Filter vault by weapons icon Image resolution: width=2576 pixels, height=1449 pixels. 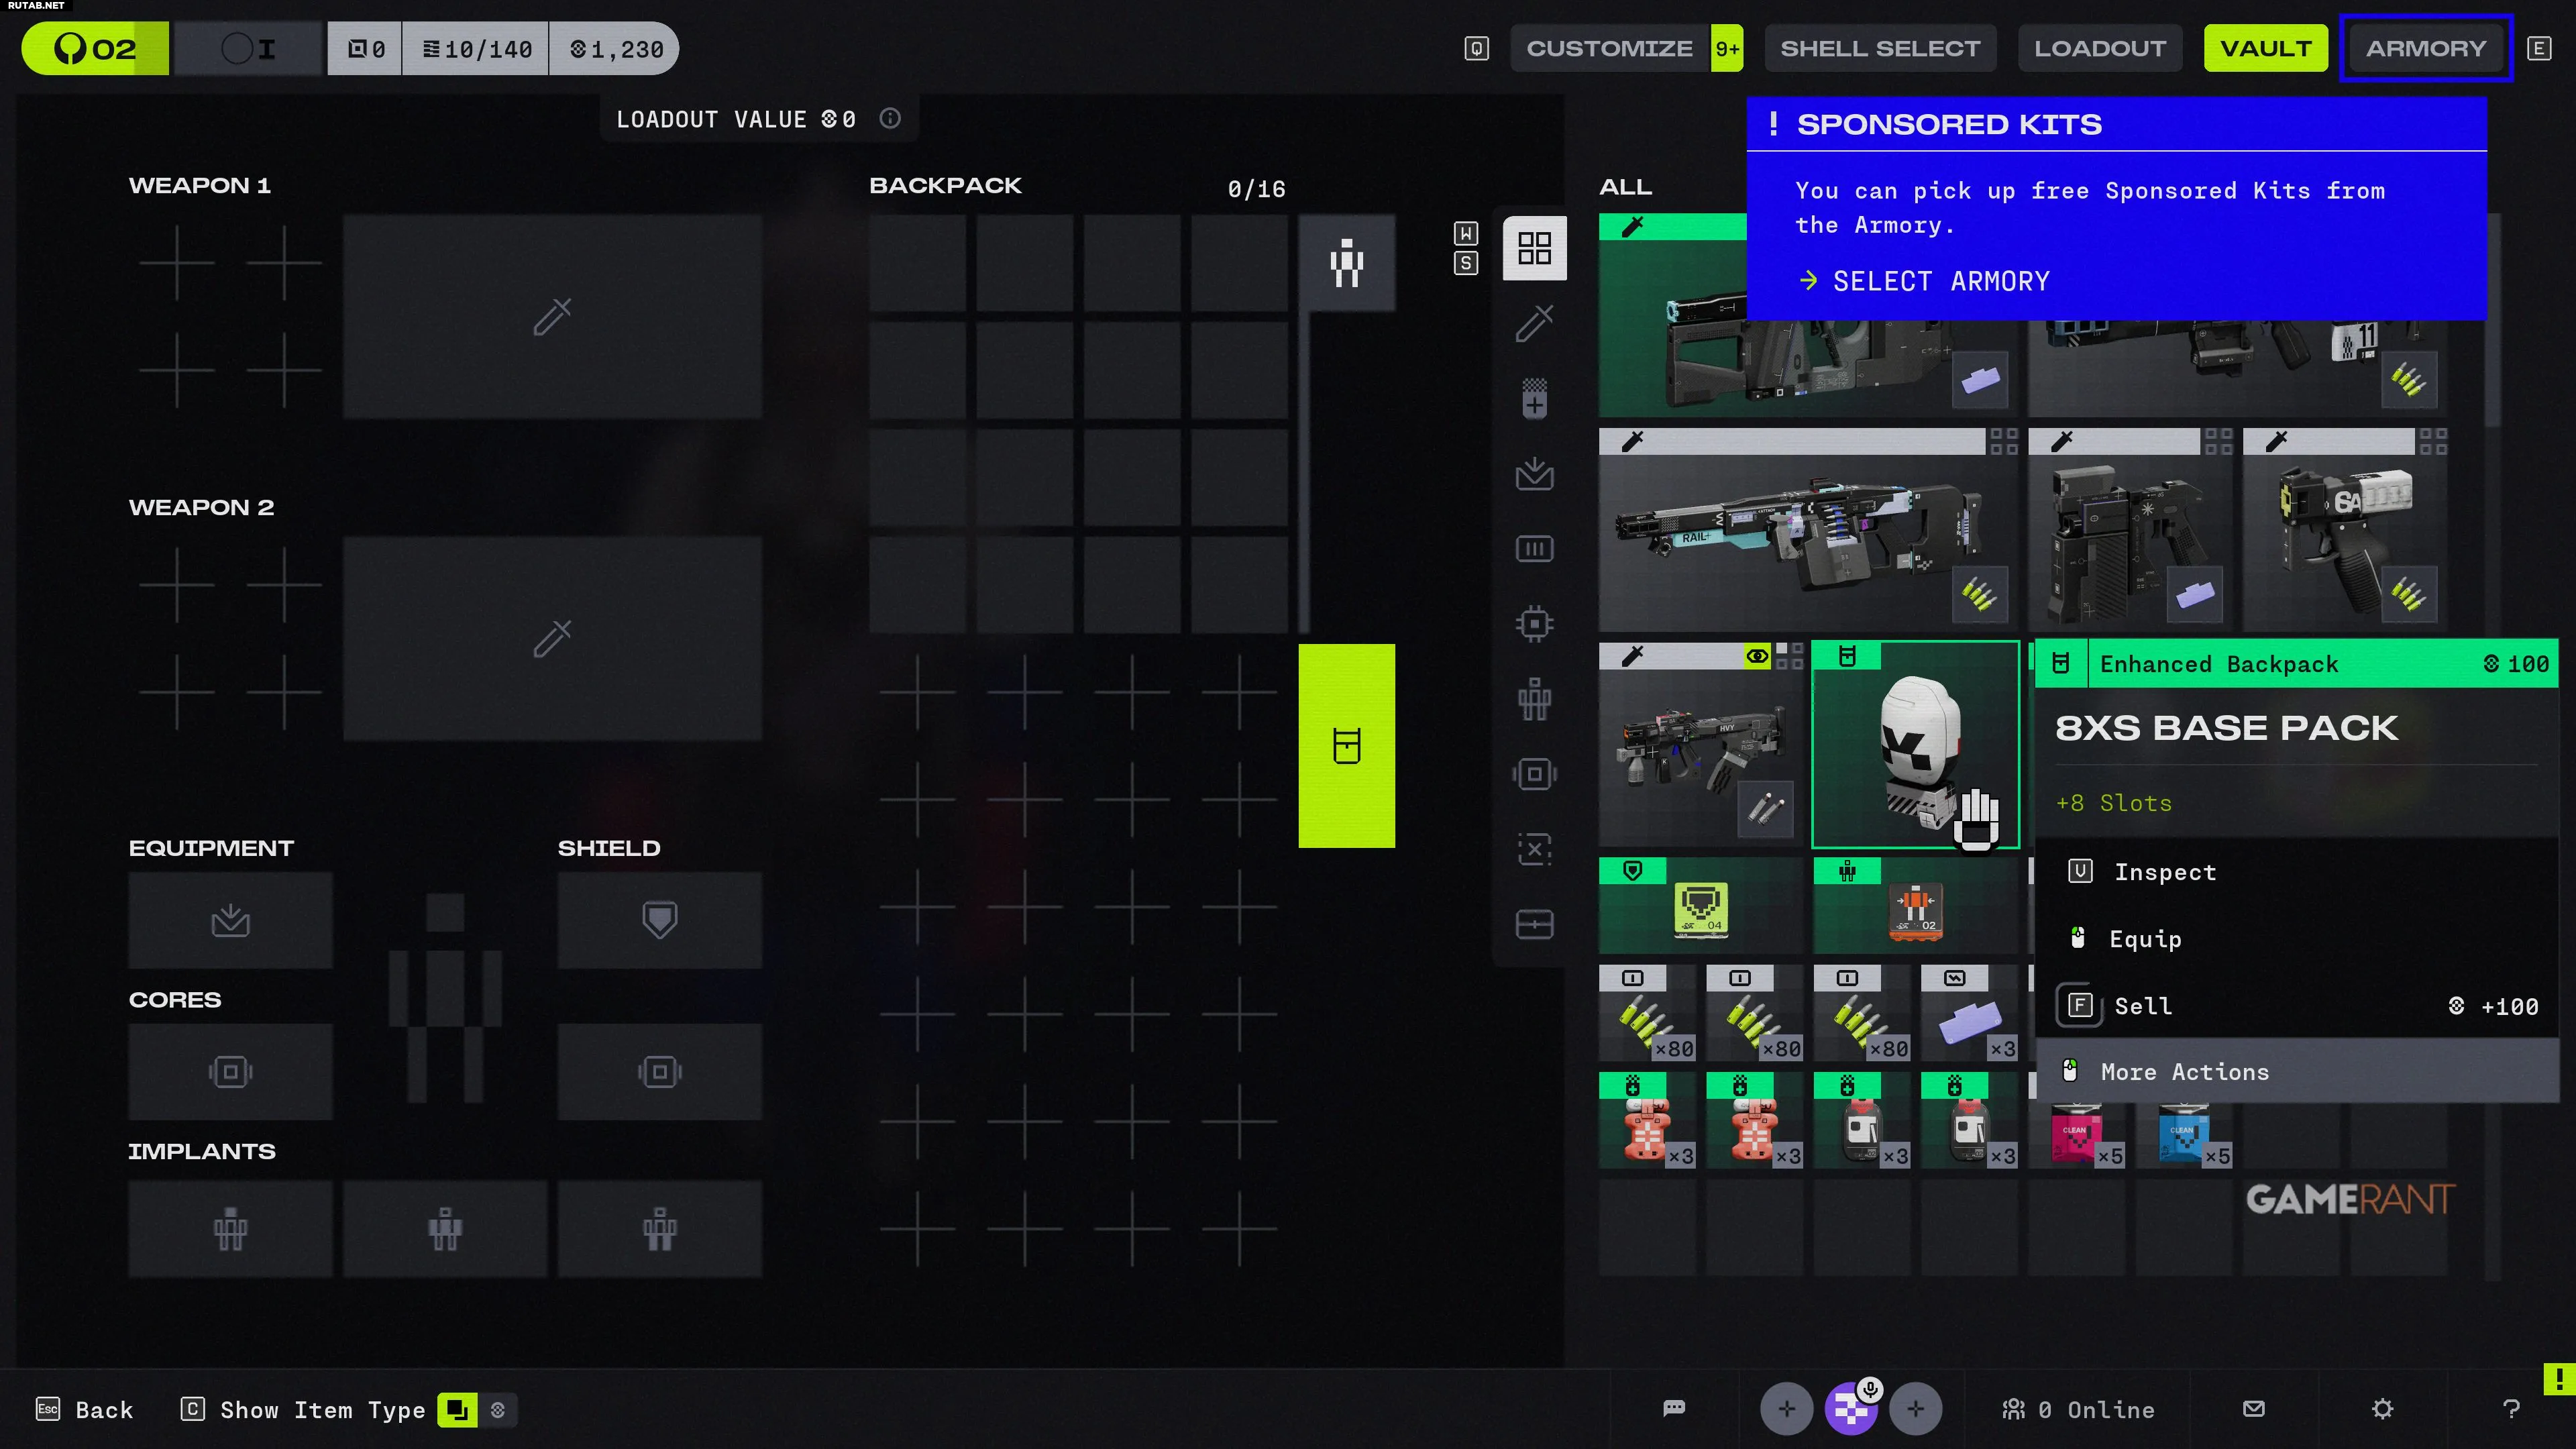click(1534, 323)
